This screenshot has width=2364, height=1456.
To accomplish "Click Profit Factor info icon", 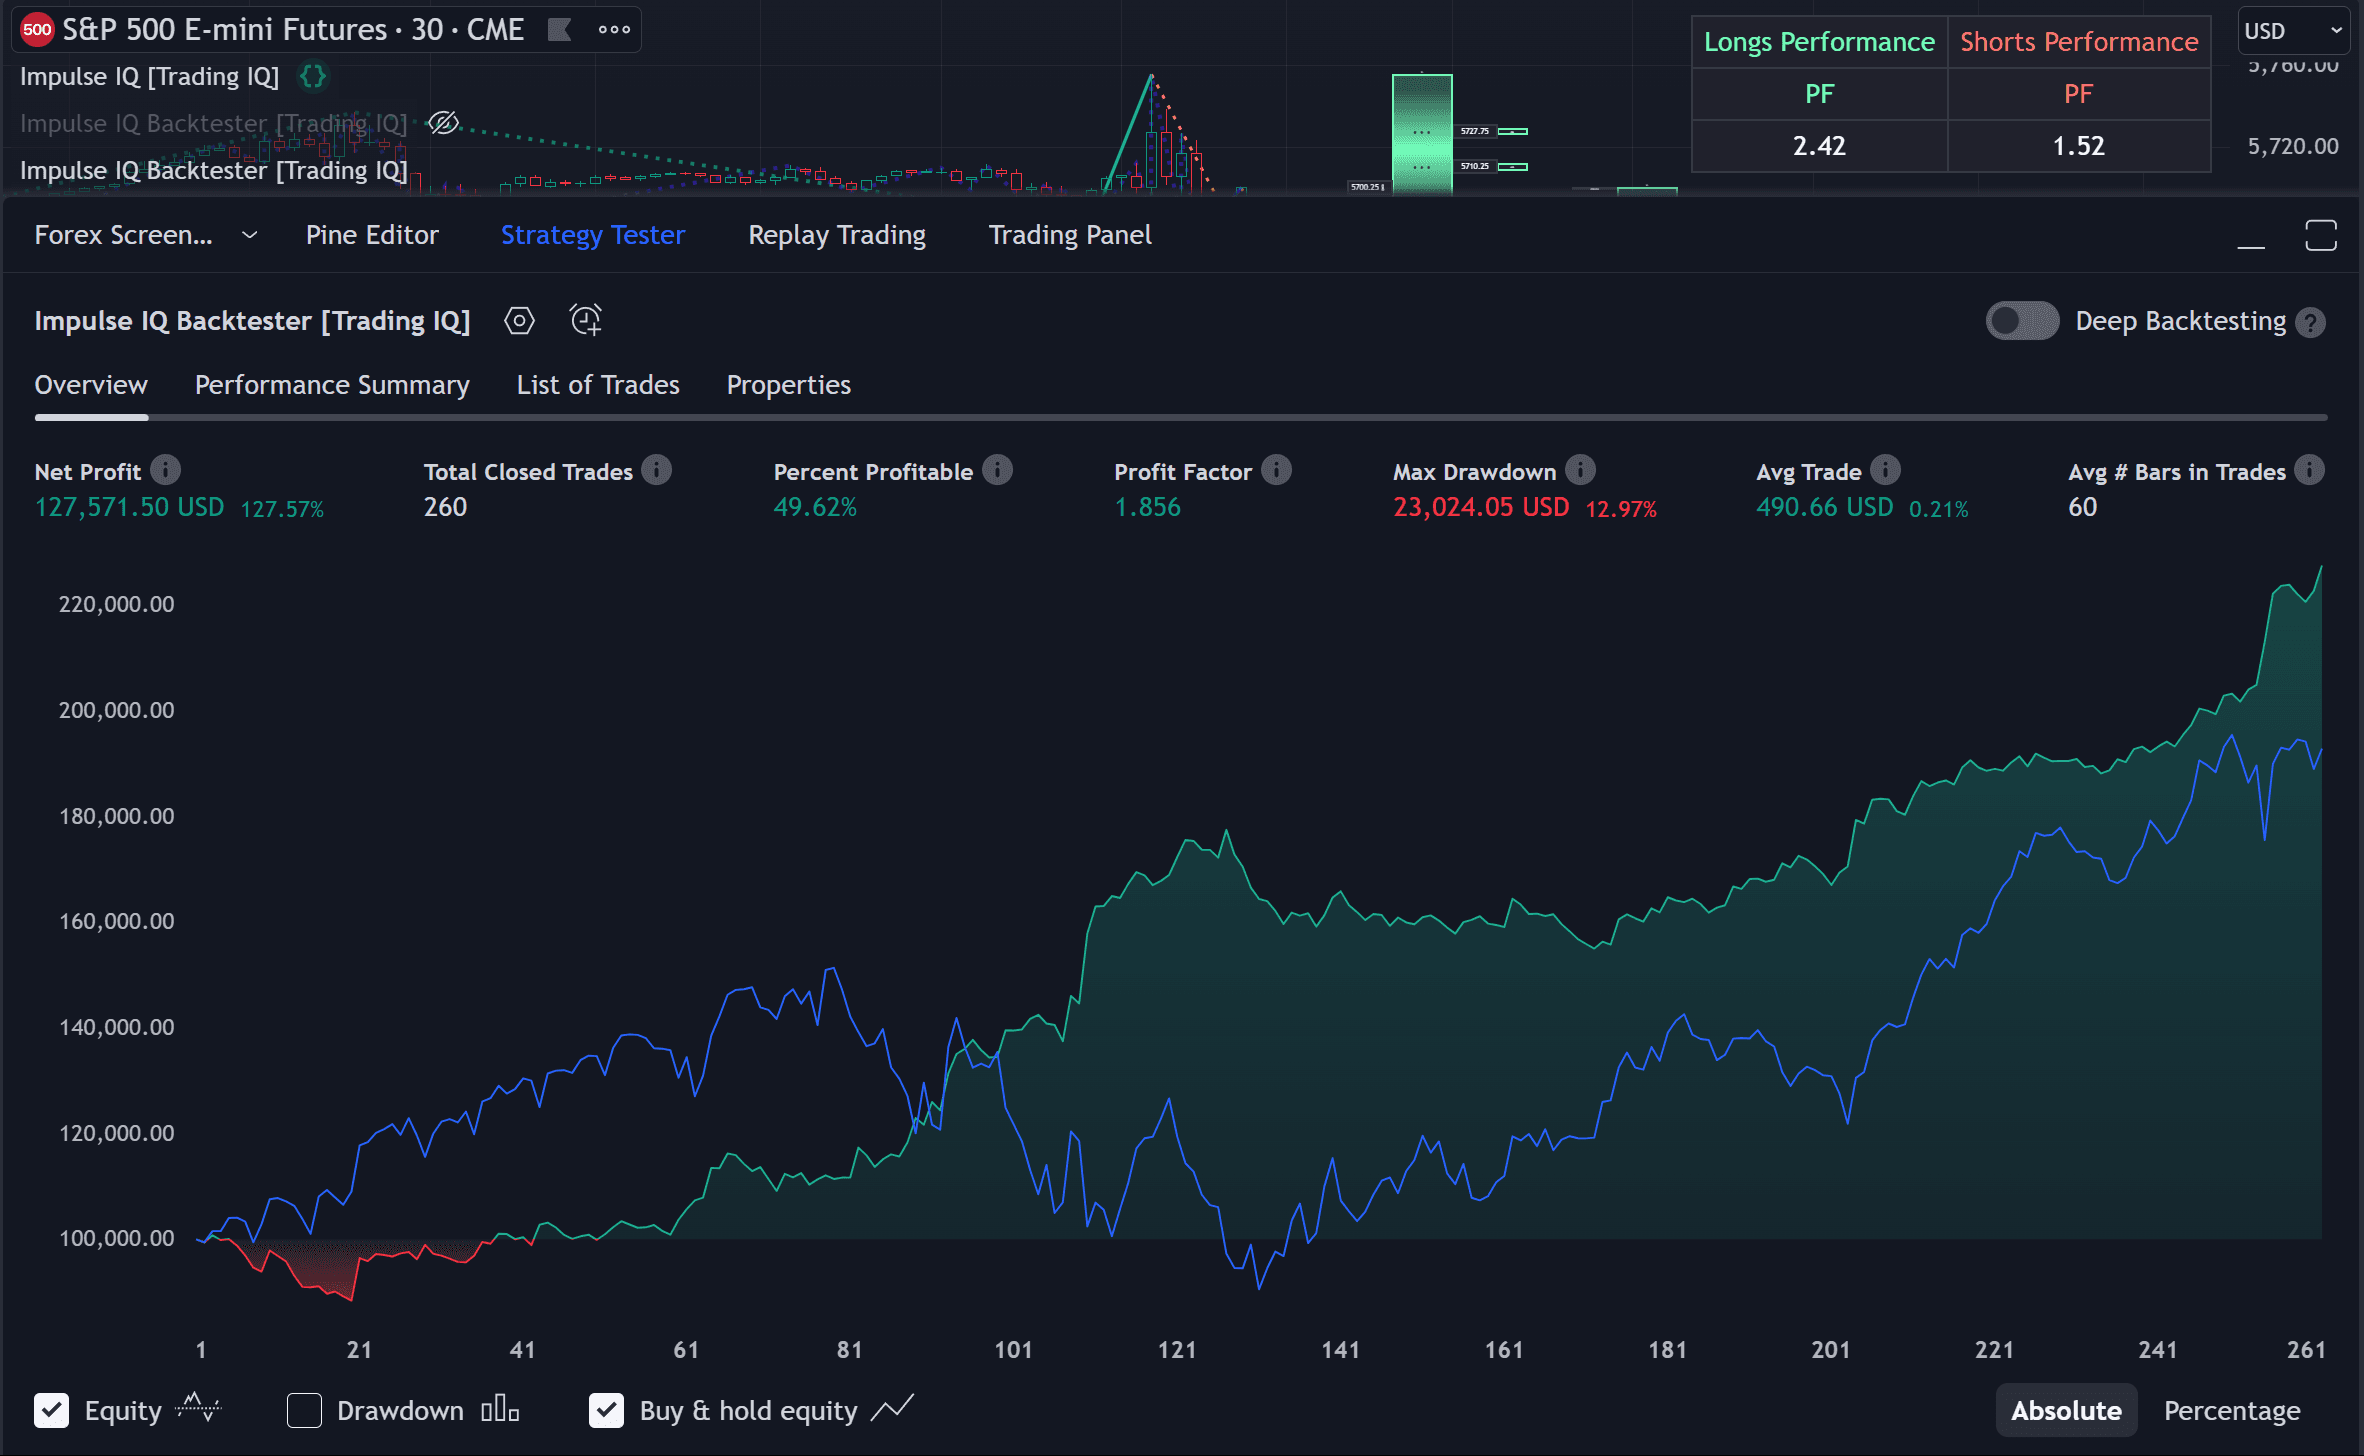I will (x=1276, y=470).
